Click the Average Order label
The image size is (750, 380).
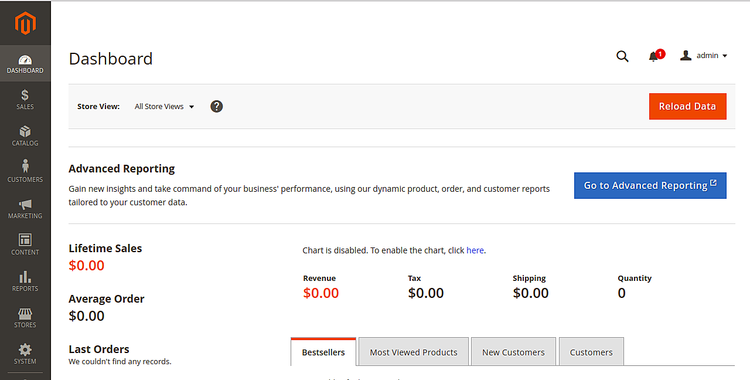(106, 299)
